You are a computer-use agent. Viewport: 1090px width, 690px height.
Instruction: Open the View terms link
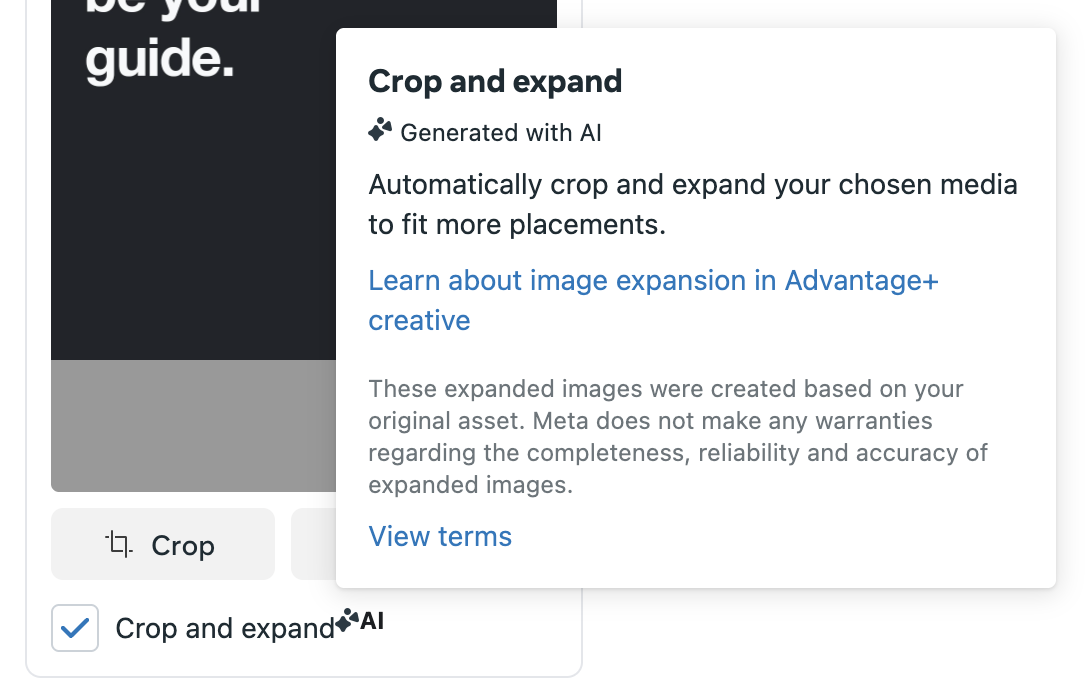coord(440,537)
